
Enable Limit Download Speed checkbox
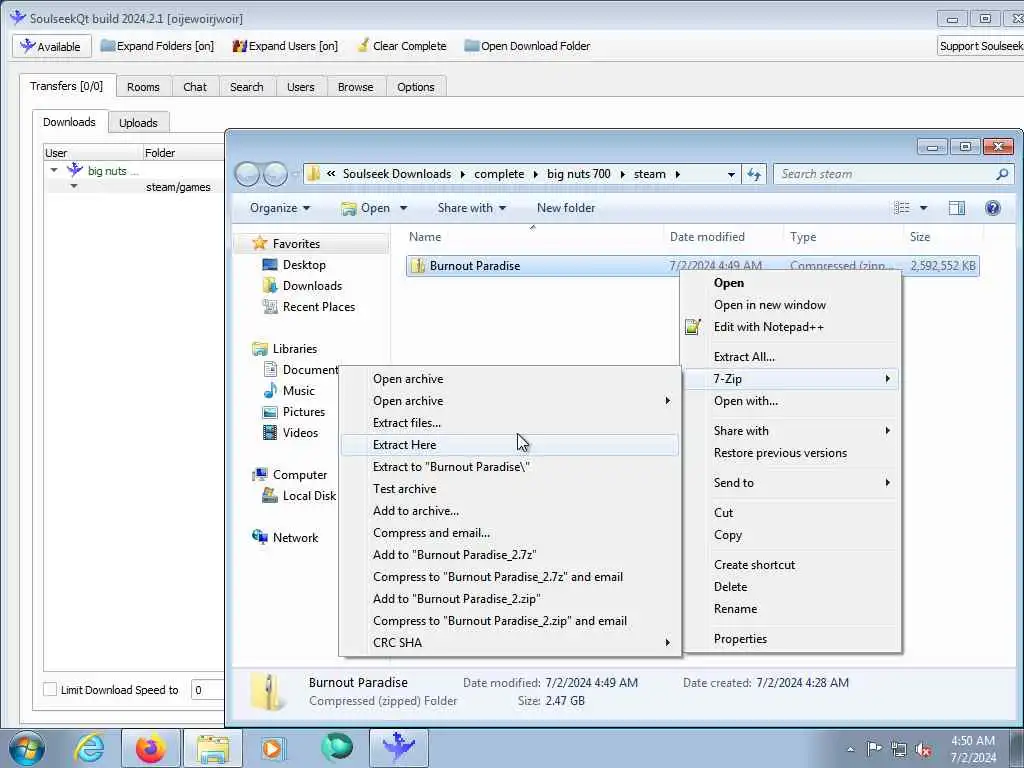50,690
